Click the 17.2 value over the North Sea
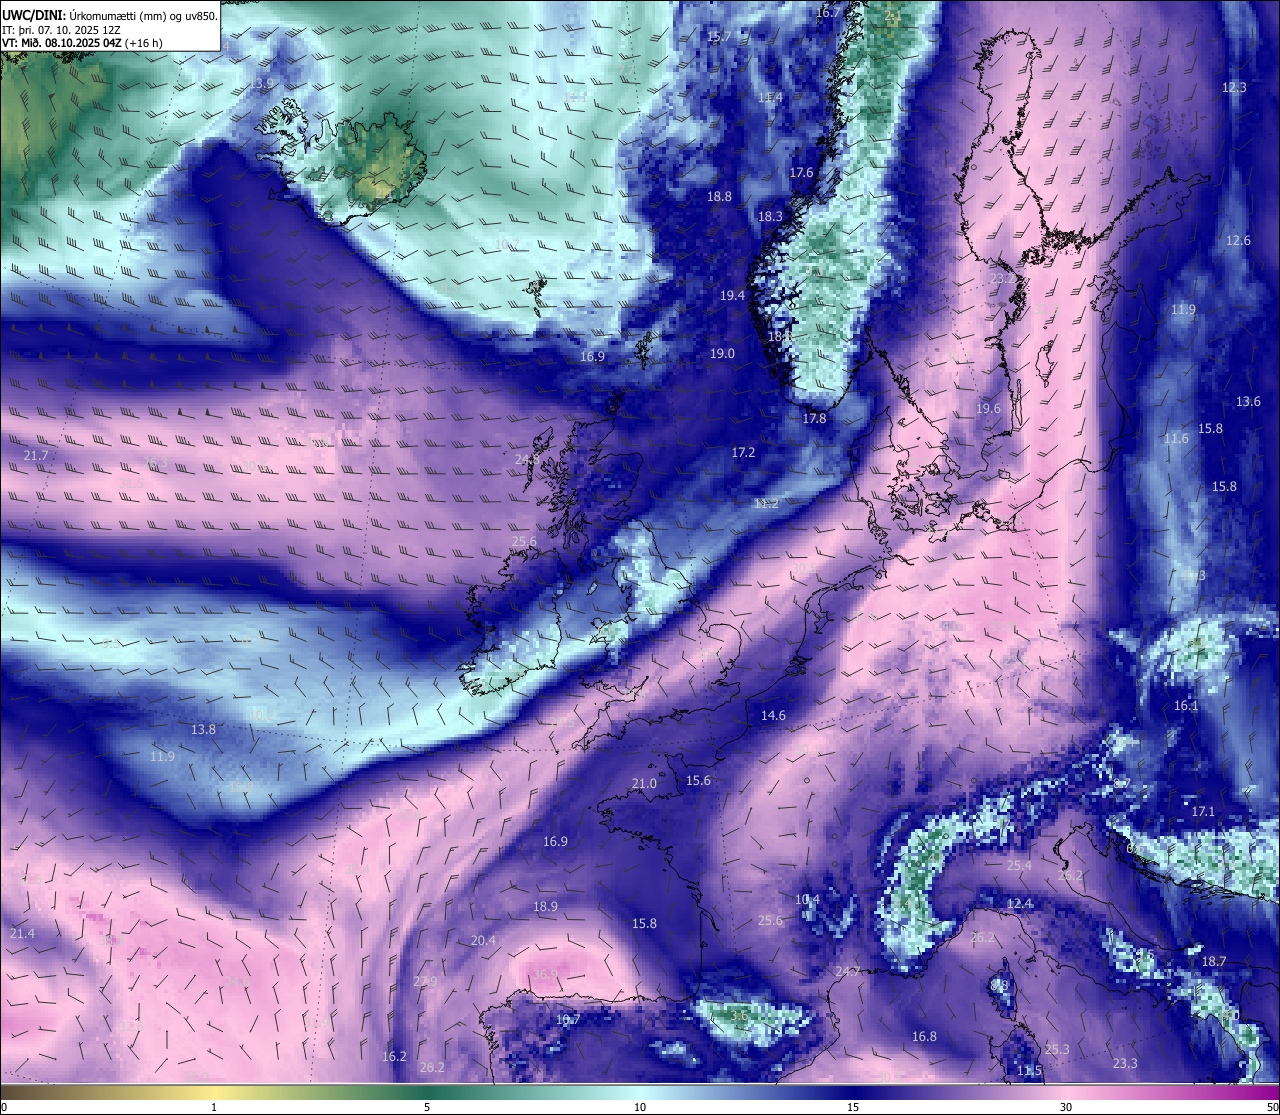This screenshot has height=1115, width=1280. [x=743, y=453]
